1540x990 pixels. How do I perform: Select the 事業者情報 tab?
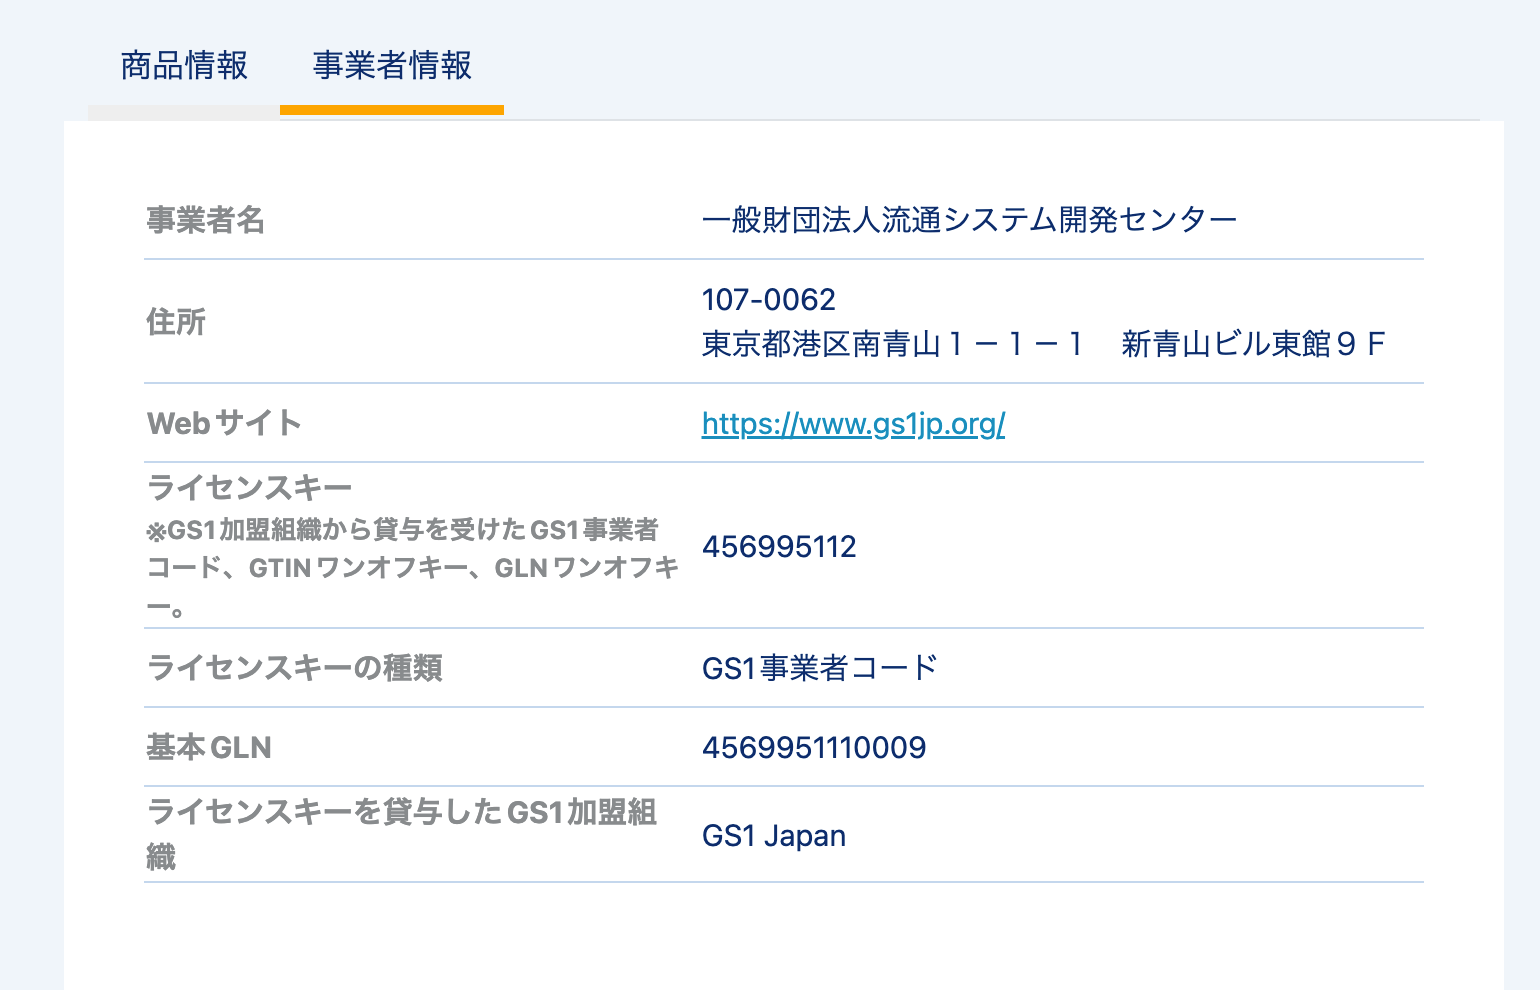pos(391,66)
